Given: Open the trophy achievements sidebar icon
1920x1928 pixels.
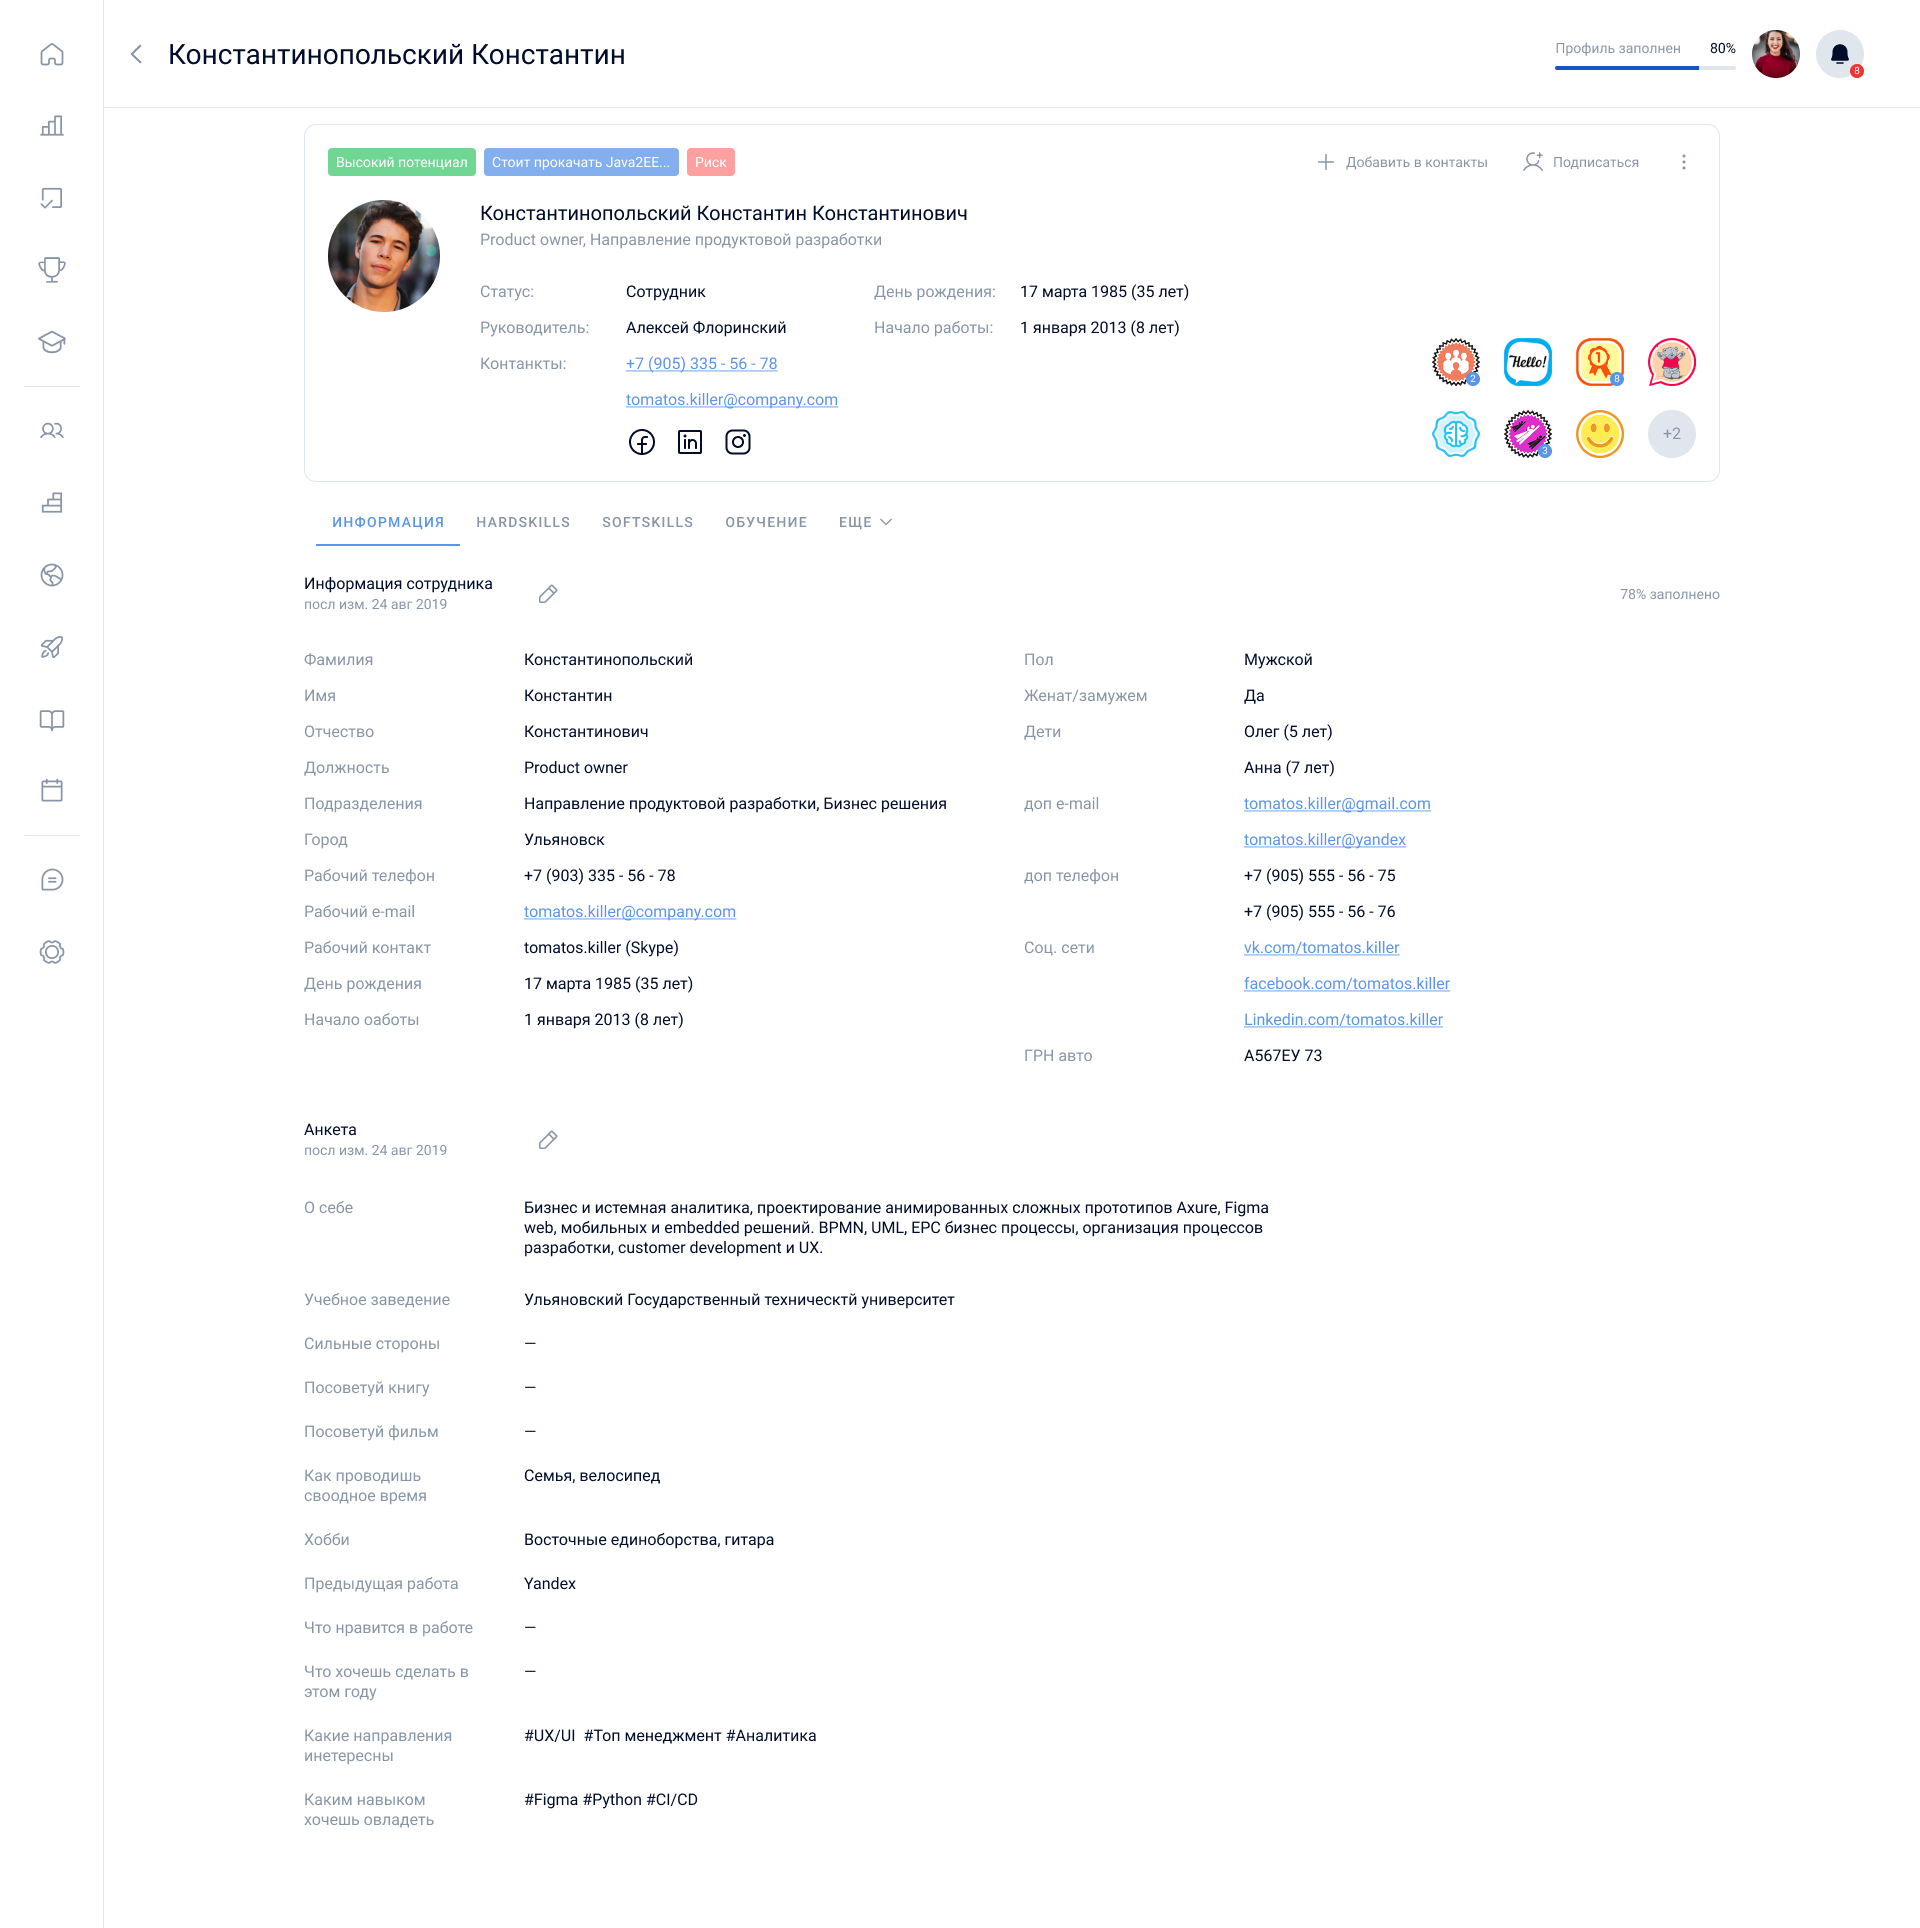Looking at the screenshot, I should pos(52,270).
